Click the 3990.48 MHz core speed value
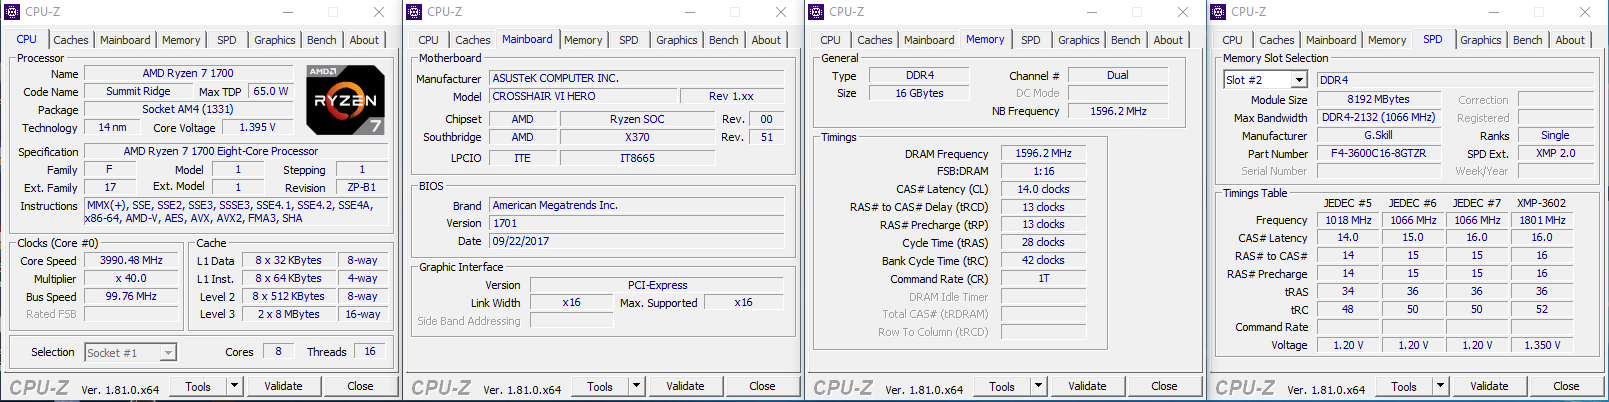The image size is (1609, 402). click(131, 260)
